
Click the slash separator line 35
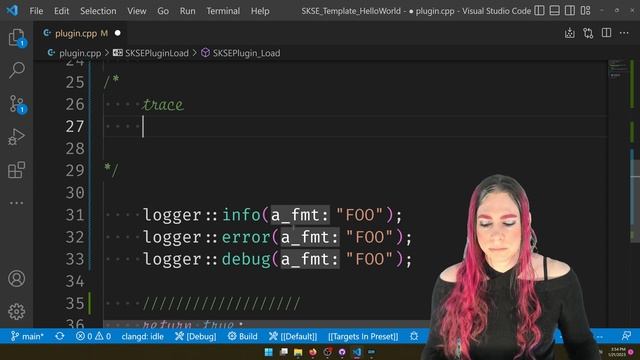[x=222, y=303]
